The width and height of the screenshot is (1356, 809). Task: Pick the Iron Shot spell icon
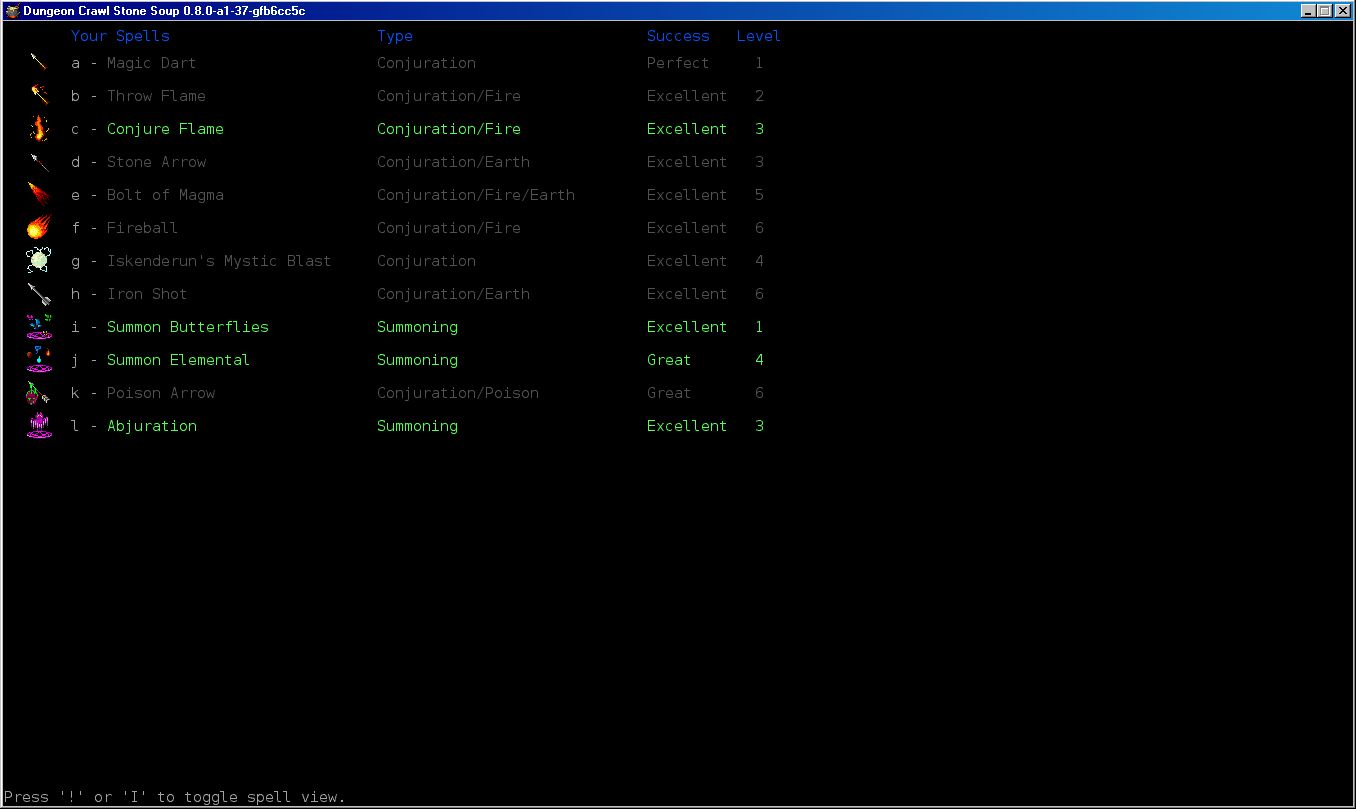click(x=39, y=293)
